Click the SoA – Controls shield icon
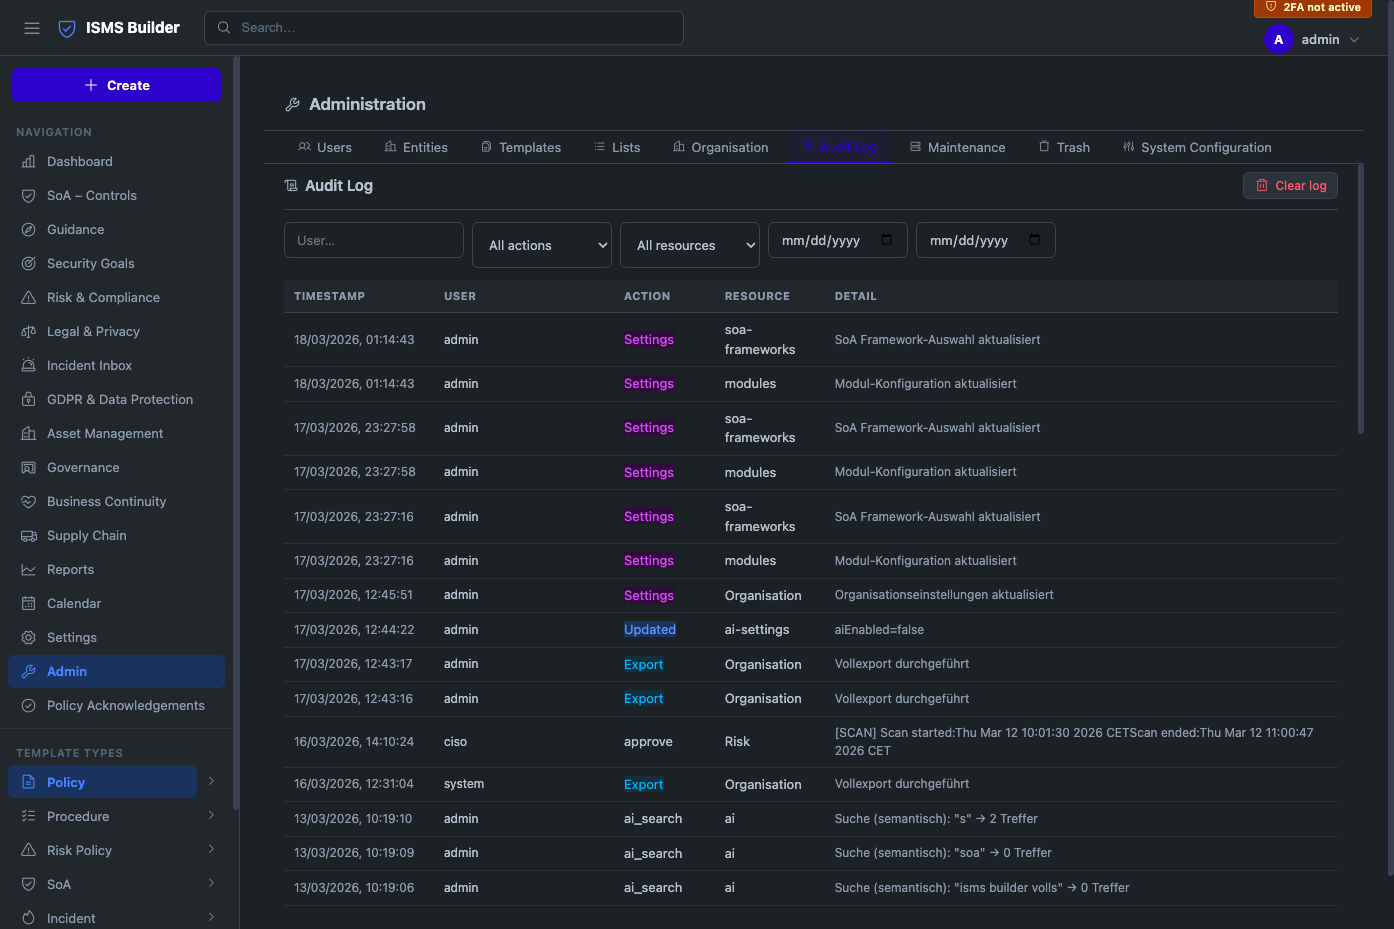The width and height of the screenshot is (1394, 929). pyautogui.click(x=29, y=195)
